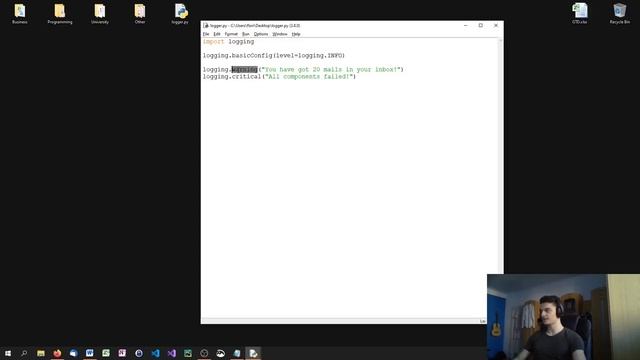Click the logger.py title bar text
This screenshot has width=640, height=360.
255,25
